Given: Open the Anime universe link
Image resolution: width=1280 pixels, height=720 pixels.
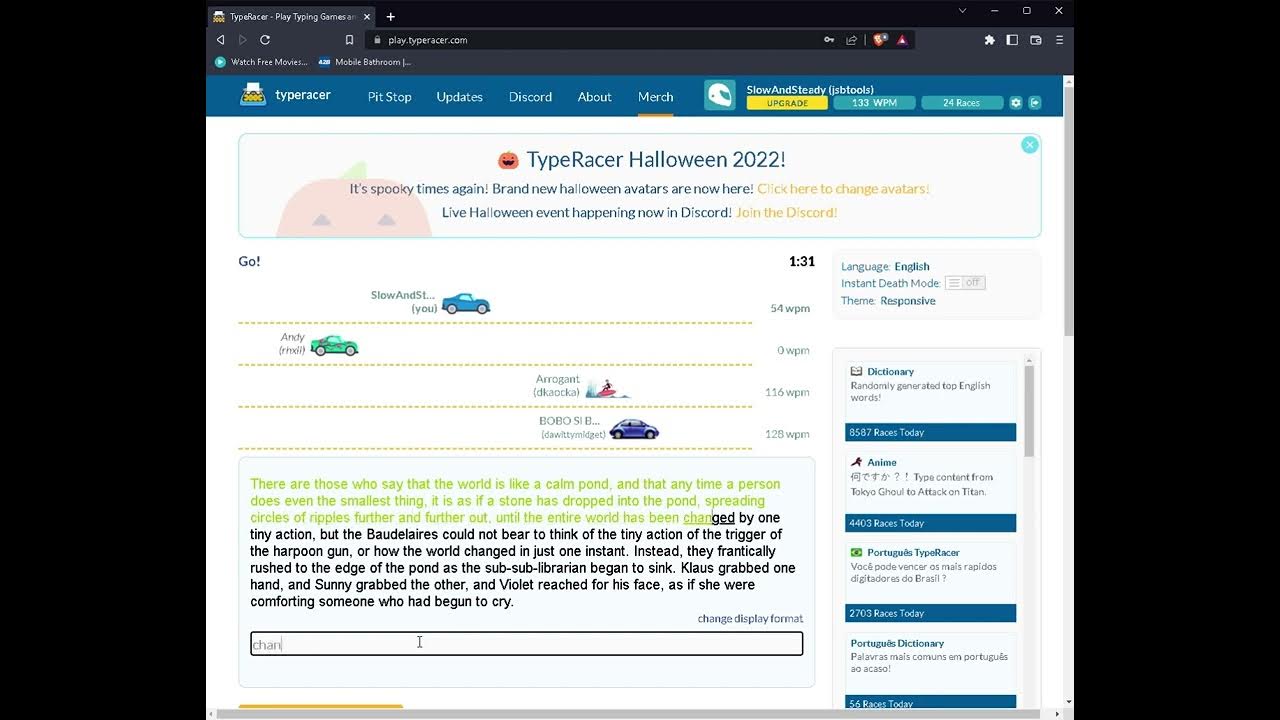Looking at the screenshot, I should pos(881,462).
